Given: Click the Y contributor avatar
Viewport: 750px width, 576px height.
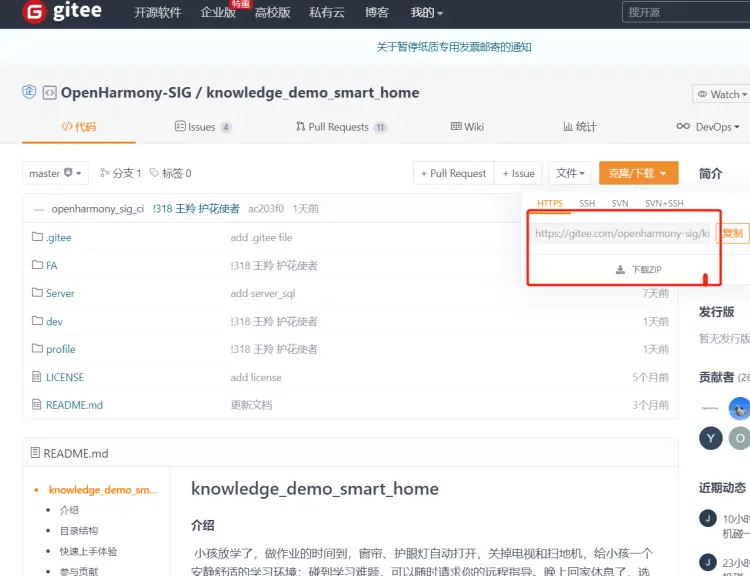Looking at the screenshot, I should 710,438.
